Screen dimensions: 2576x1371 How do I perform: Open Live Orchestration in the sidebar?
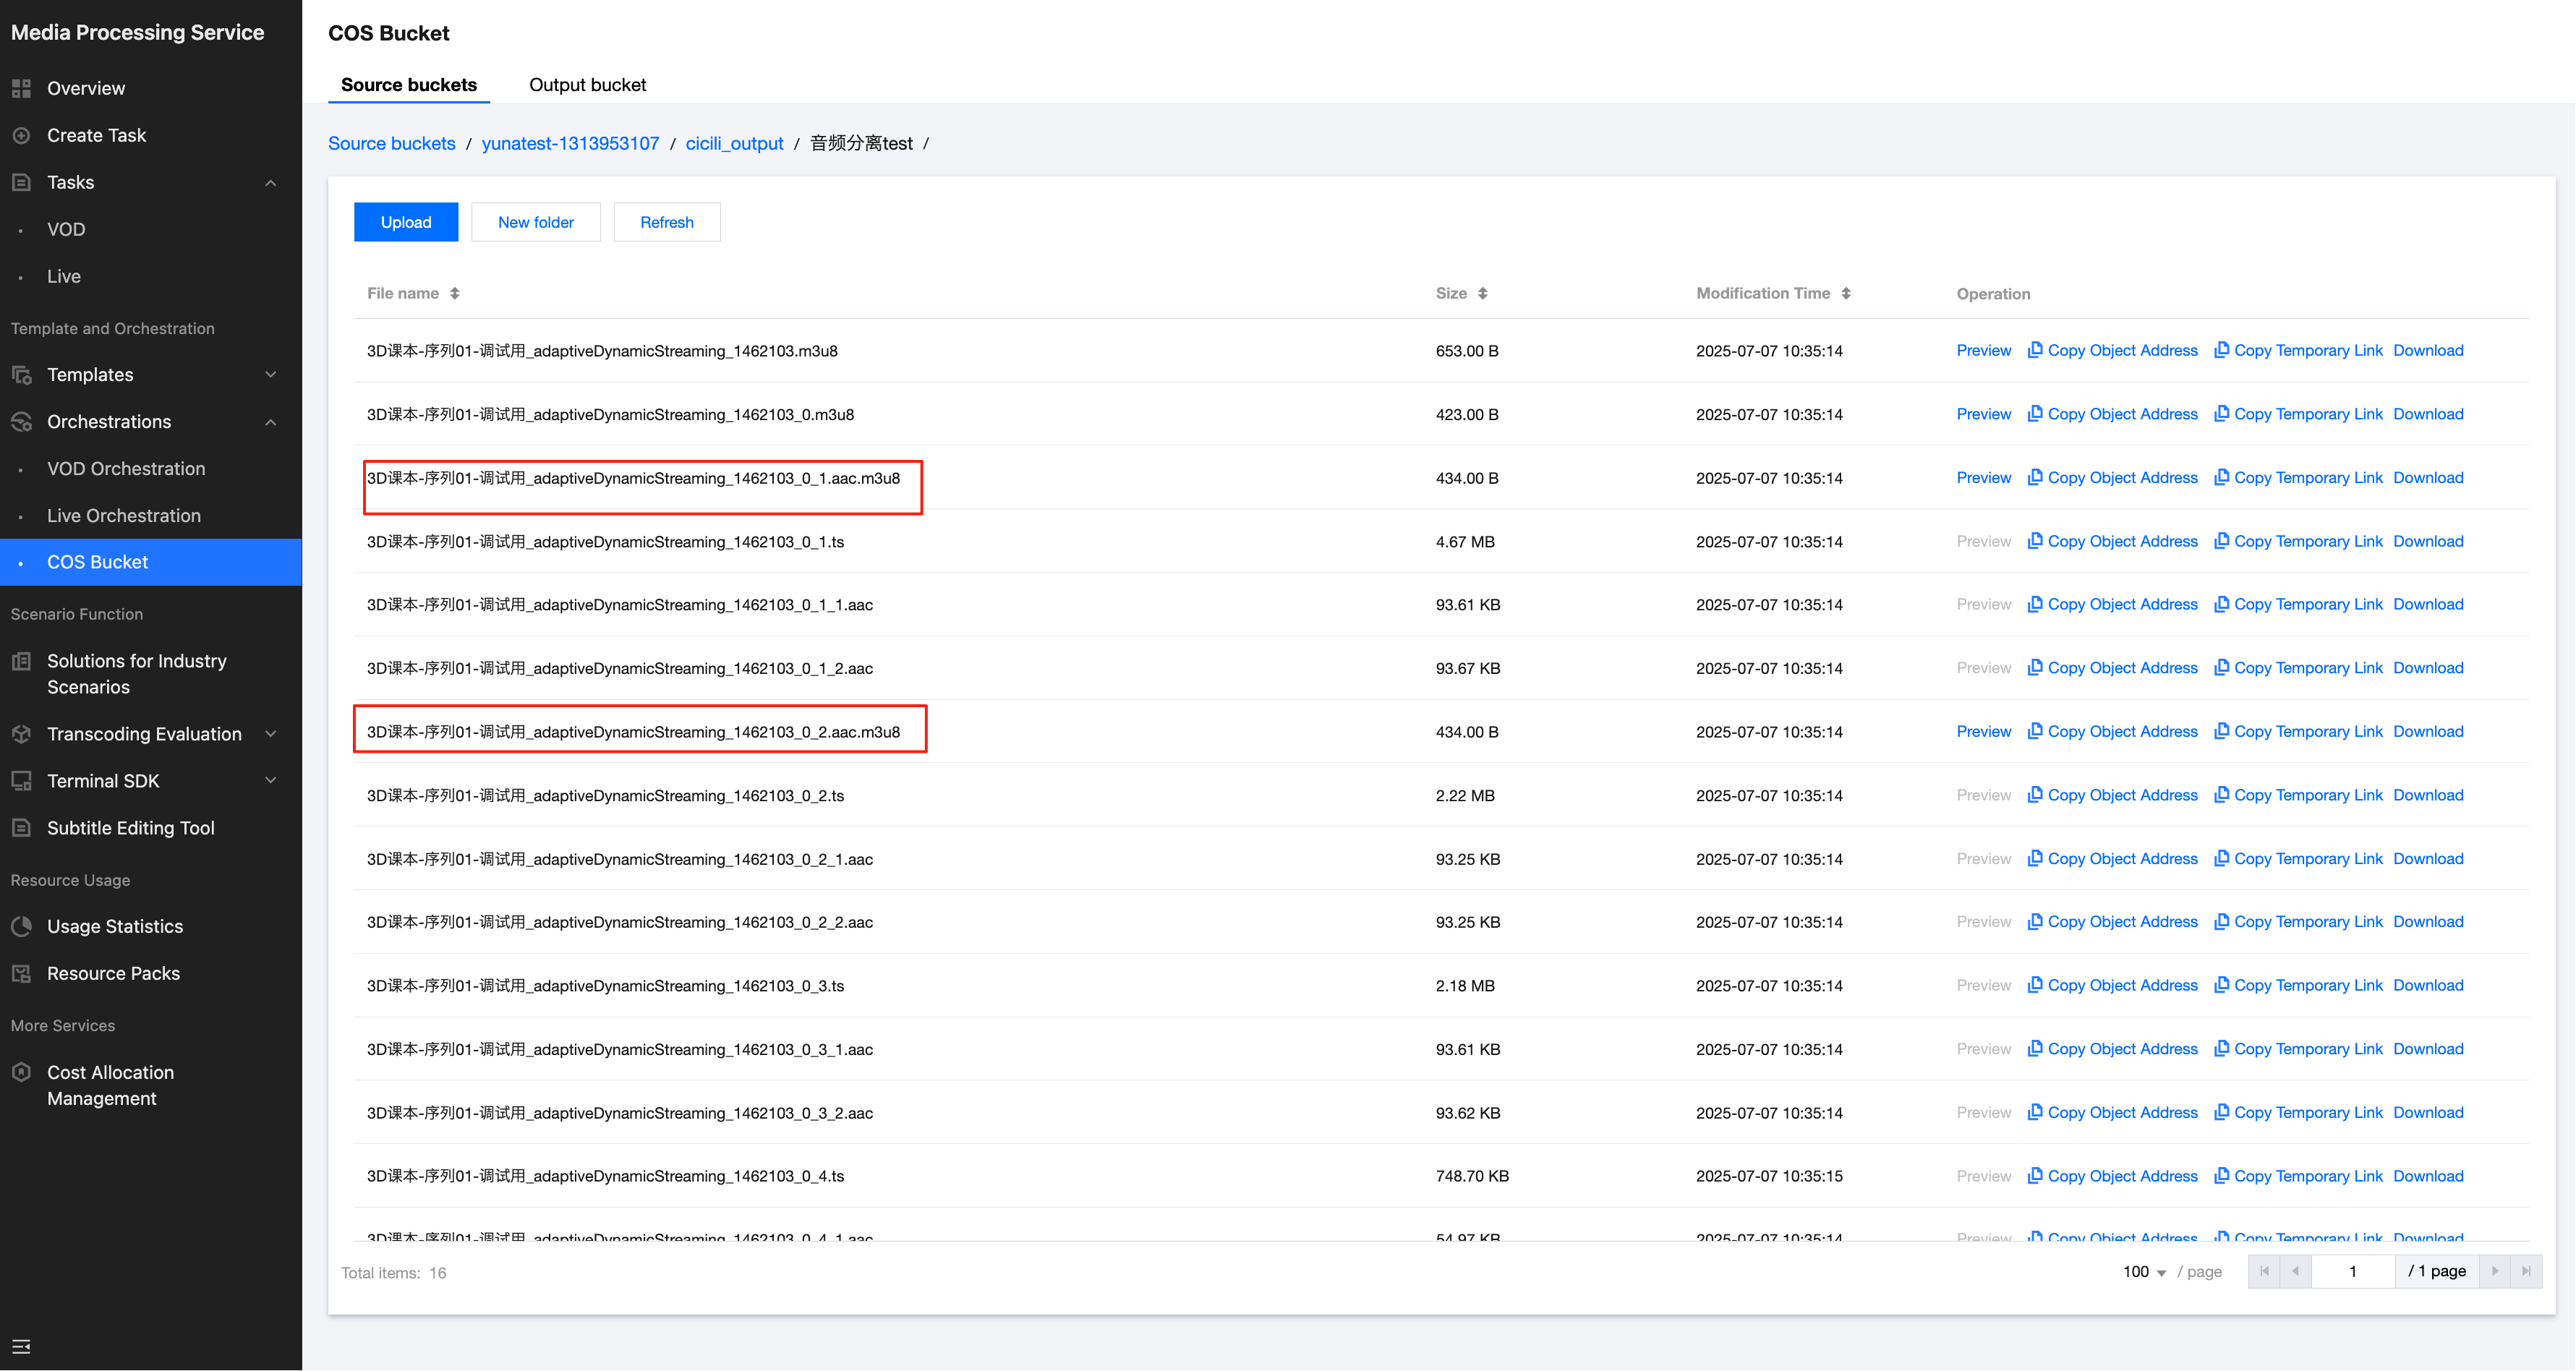124,516
